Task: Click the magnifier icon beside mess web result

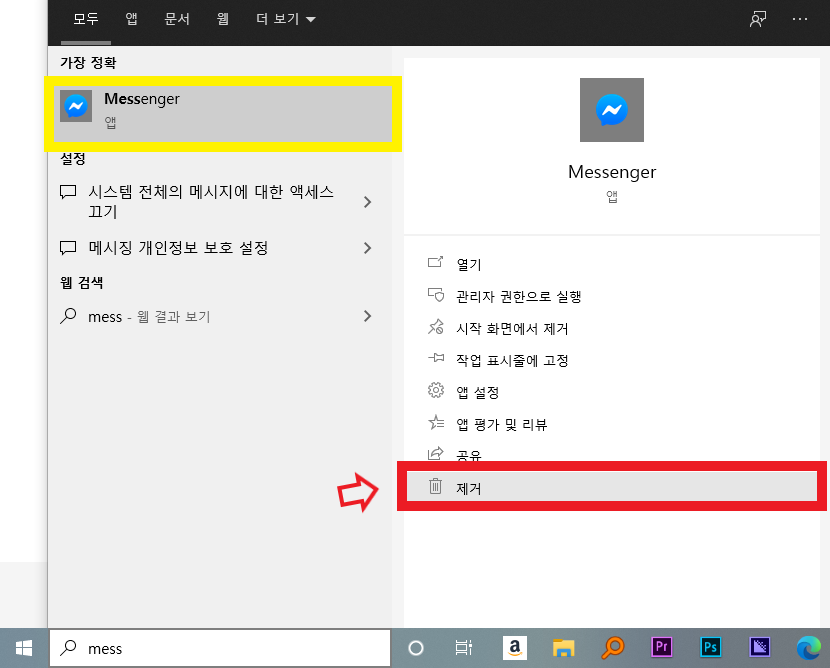Action: (x=68, y=315)
